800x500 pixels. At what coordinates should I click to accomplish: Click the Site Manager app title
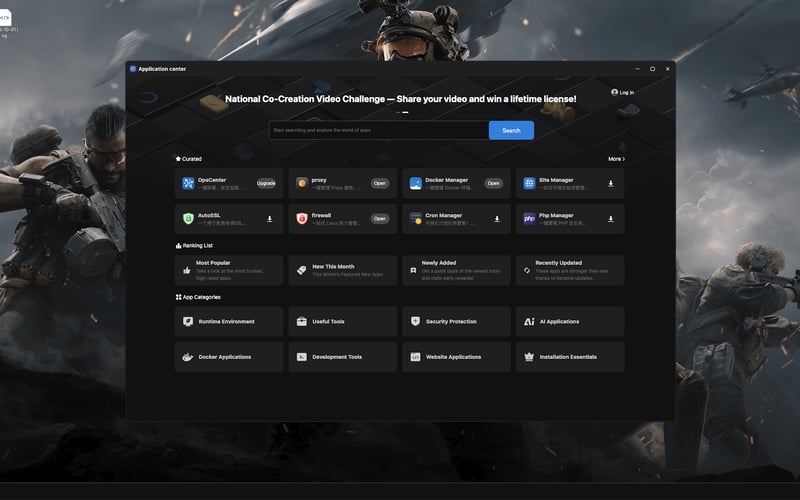(x=556, y=180)
